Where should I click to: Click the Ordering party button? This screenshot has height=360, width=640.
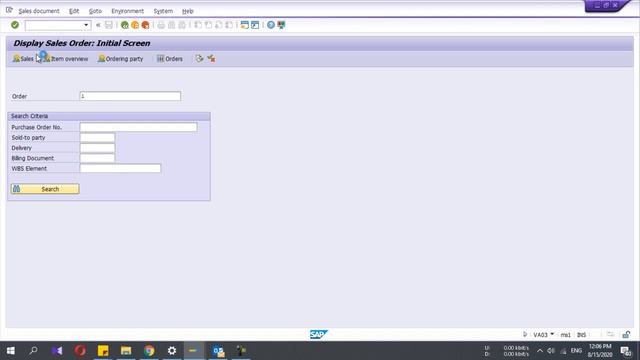point(120,59)
